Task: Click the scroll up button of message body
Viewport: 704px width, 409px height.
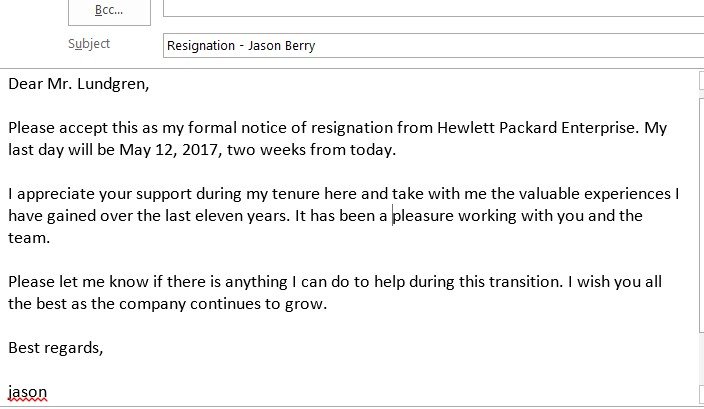Action: [702, 81]
